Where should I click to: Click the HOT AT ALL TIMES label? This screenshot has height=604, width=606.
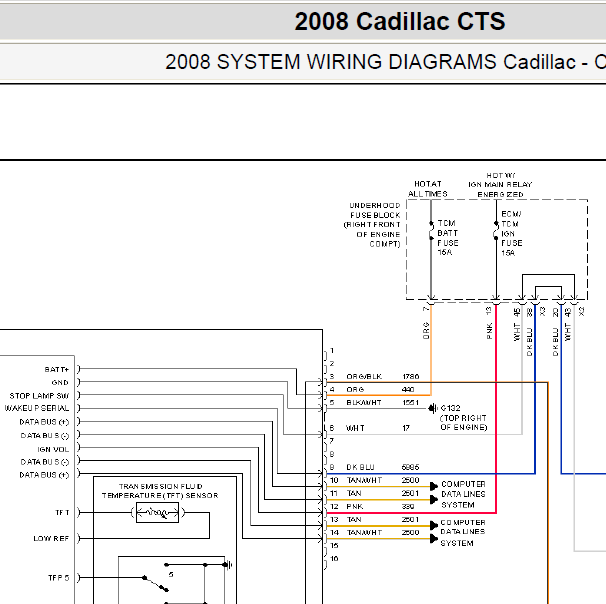pos(428,189)
